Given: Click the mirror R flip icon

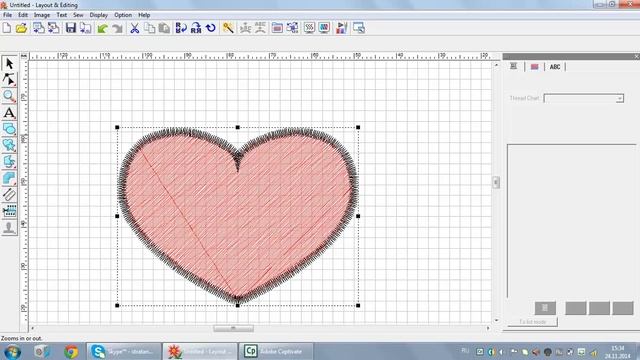Looking at the screenshot, I should tap(181, 28).
